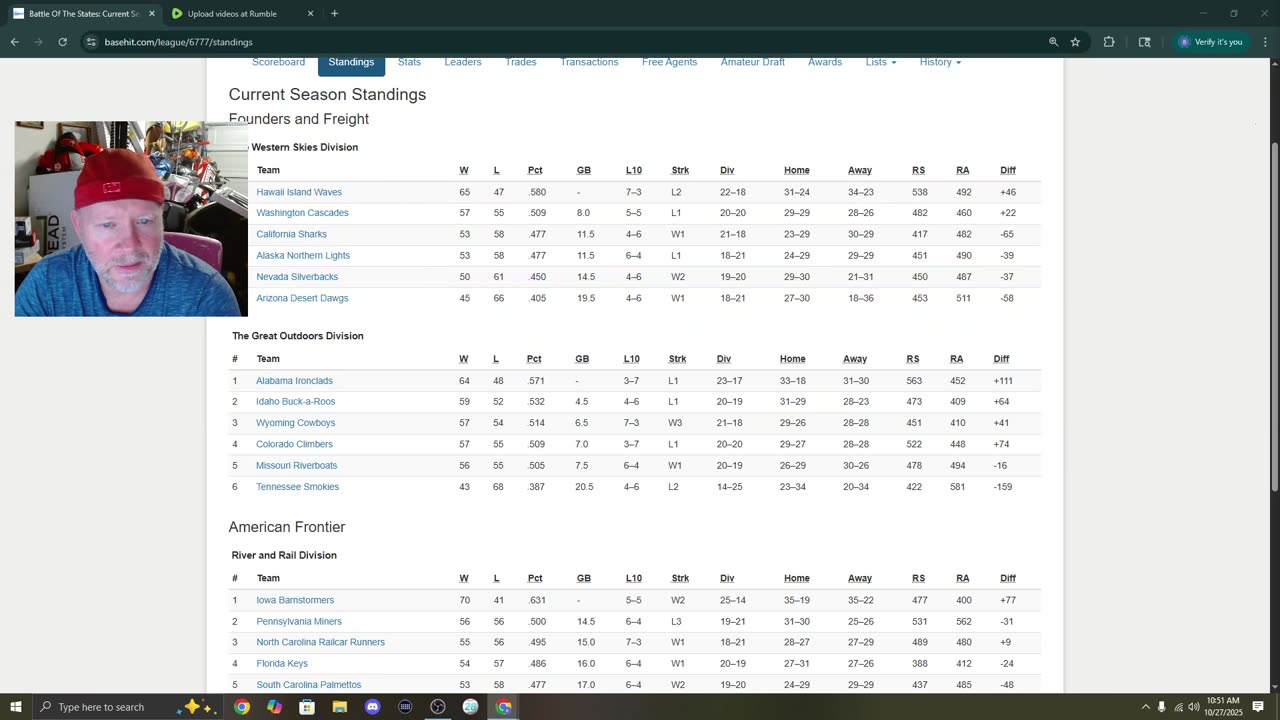Go to the Amateur Draft tab
1280x720 pixels.
tap(753, 62)
